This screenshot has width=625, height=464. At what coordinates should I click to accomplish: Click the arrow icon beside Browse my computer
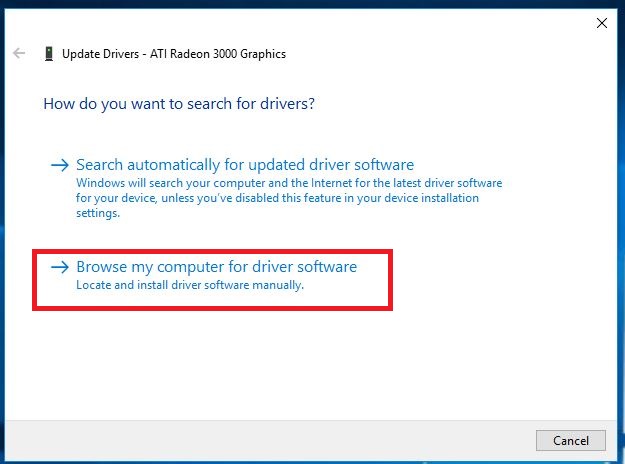pos(60,267)
